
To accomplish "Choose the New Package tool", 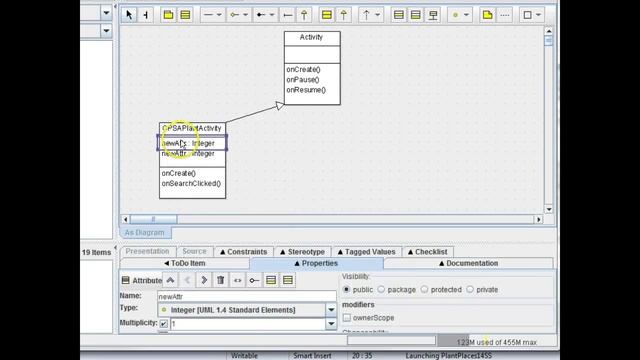I will click(168, 15).
